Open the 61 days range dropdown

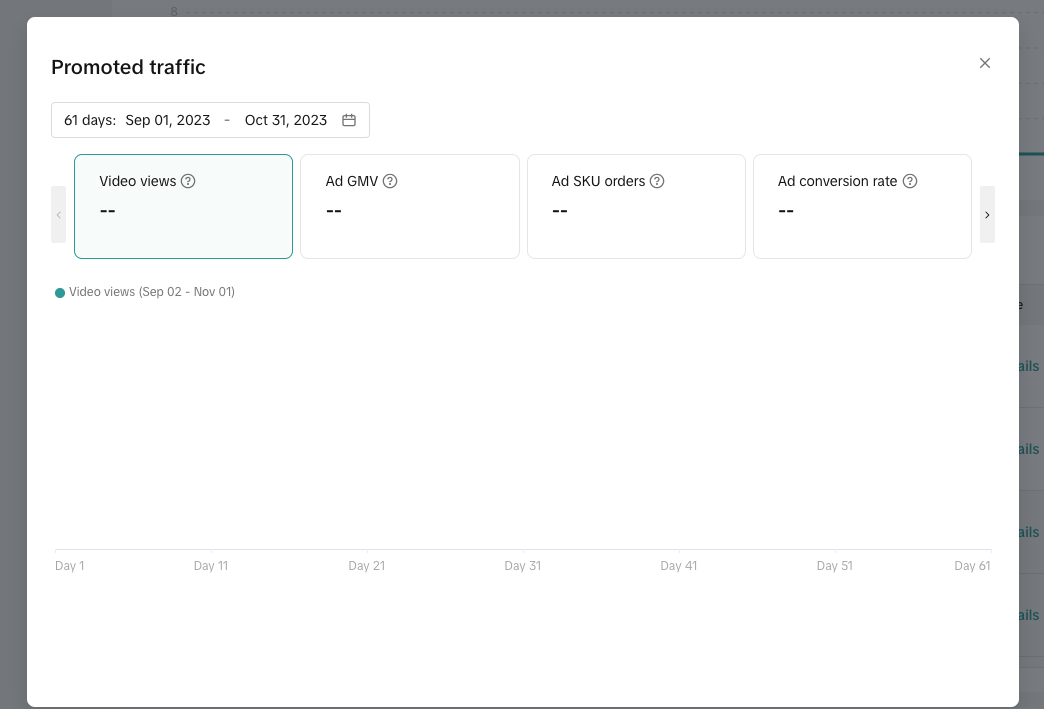90,120
